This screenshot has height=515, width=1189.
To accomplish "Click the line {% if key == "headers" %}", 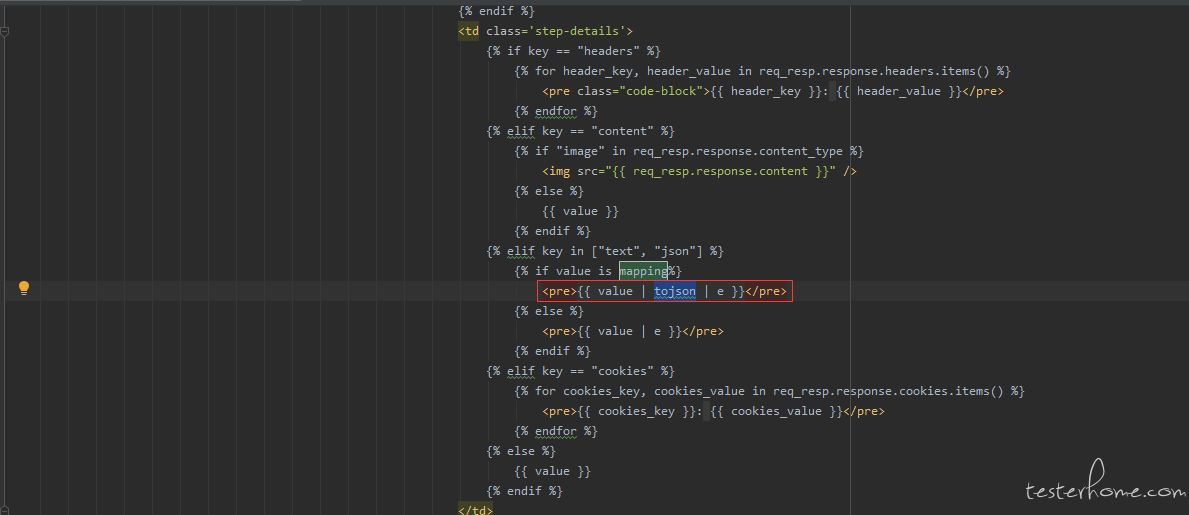I will click(x=574, y=51).
